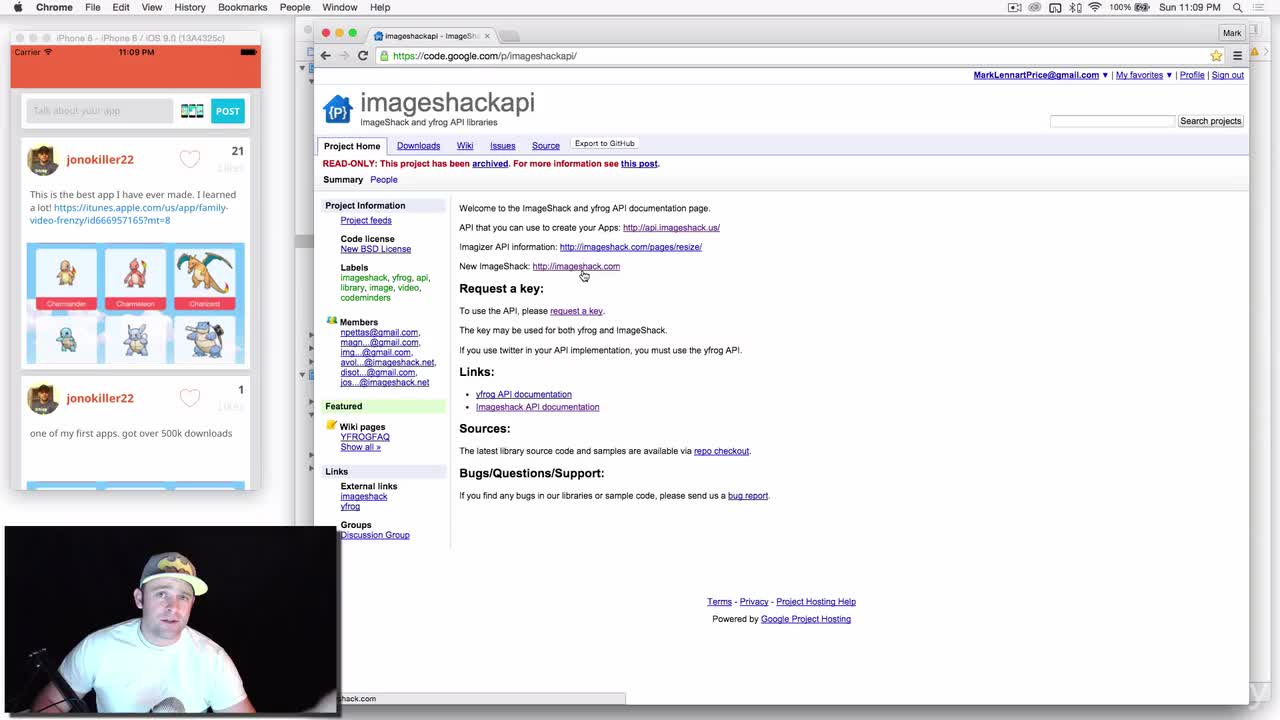Click the bug report link
This screenshot has width=1280, height=720.
tap(748, 496)
